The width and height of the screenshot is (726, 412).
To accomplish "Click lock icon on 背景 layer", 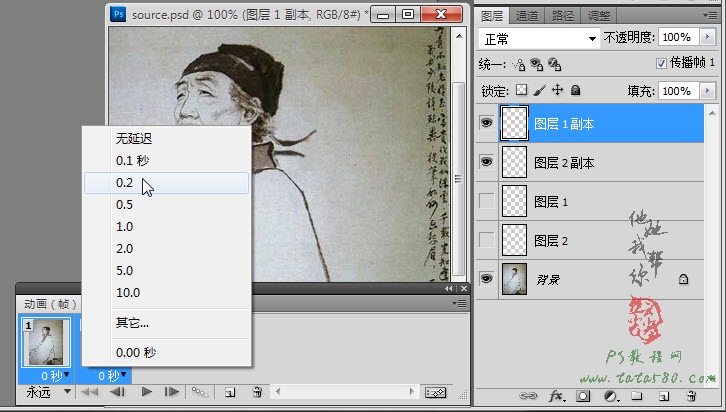I will point(683,279).
